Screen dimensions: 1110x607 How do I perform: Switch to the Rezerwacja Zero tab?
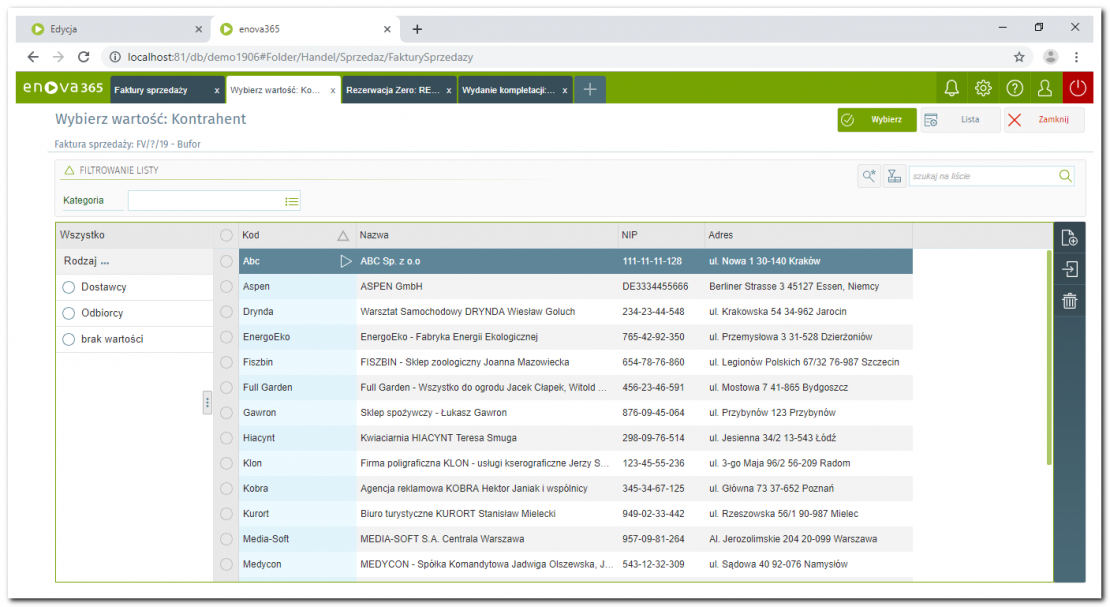(x=392, y=90)
